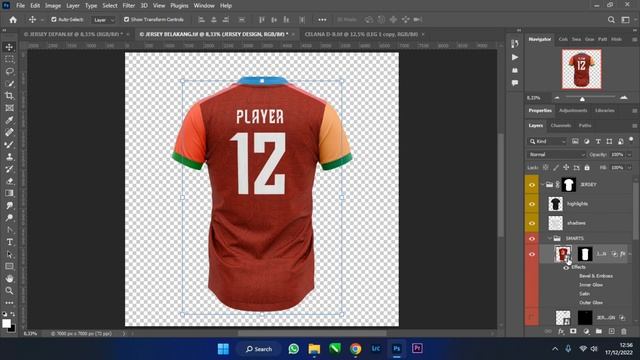
Task: Switch to CELANA D-B document tab
Action: coord(361,34)
